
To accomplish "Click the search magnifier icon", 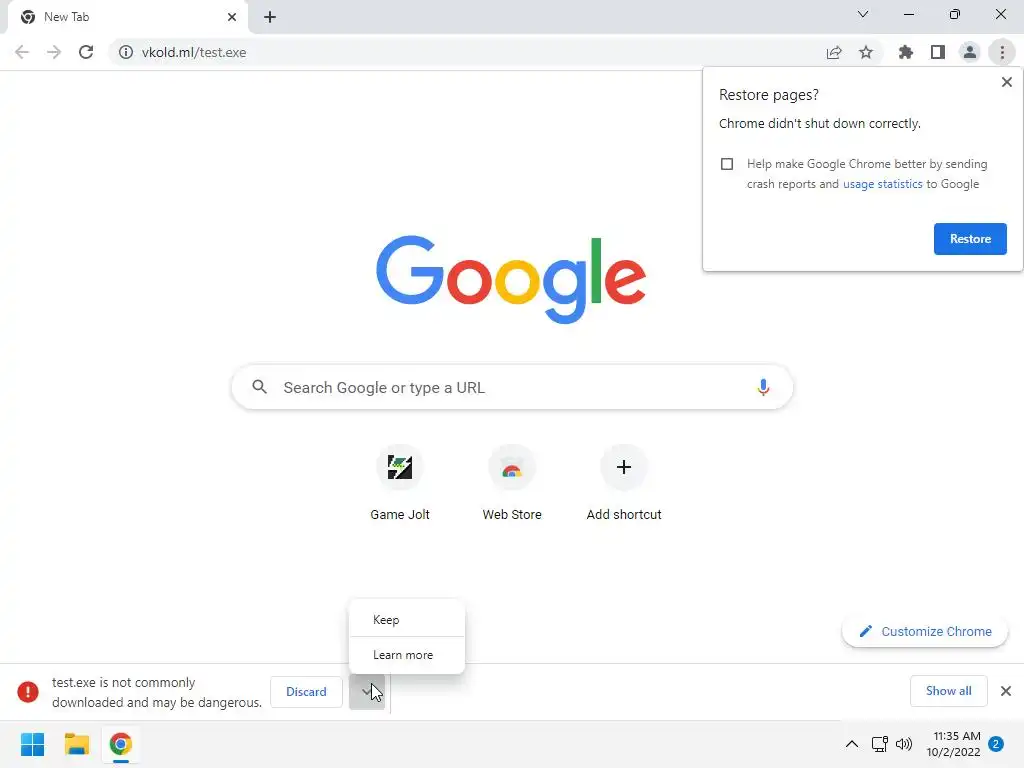I will click(259, 387).
